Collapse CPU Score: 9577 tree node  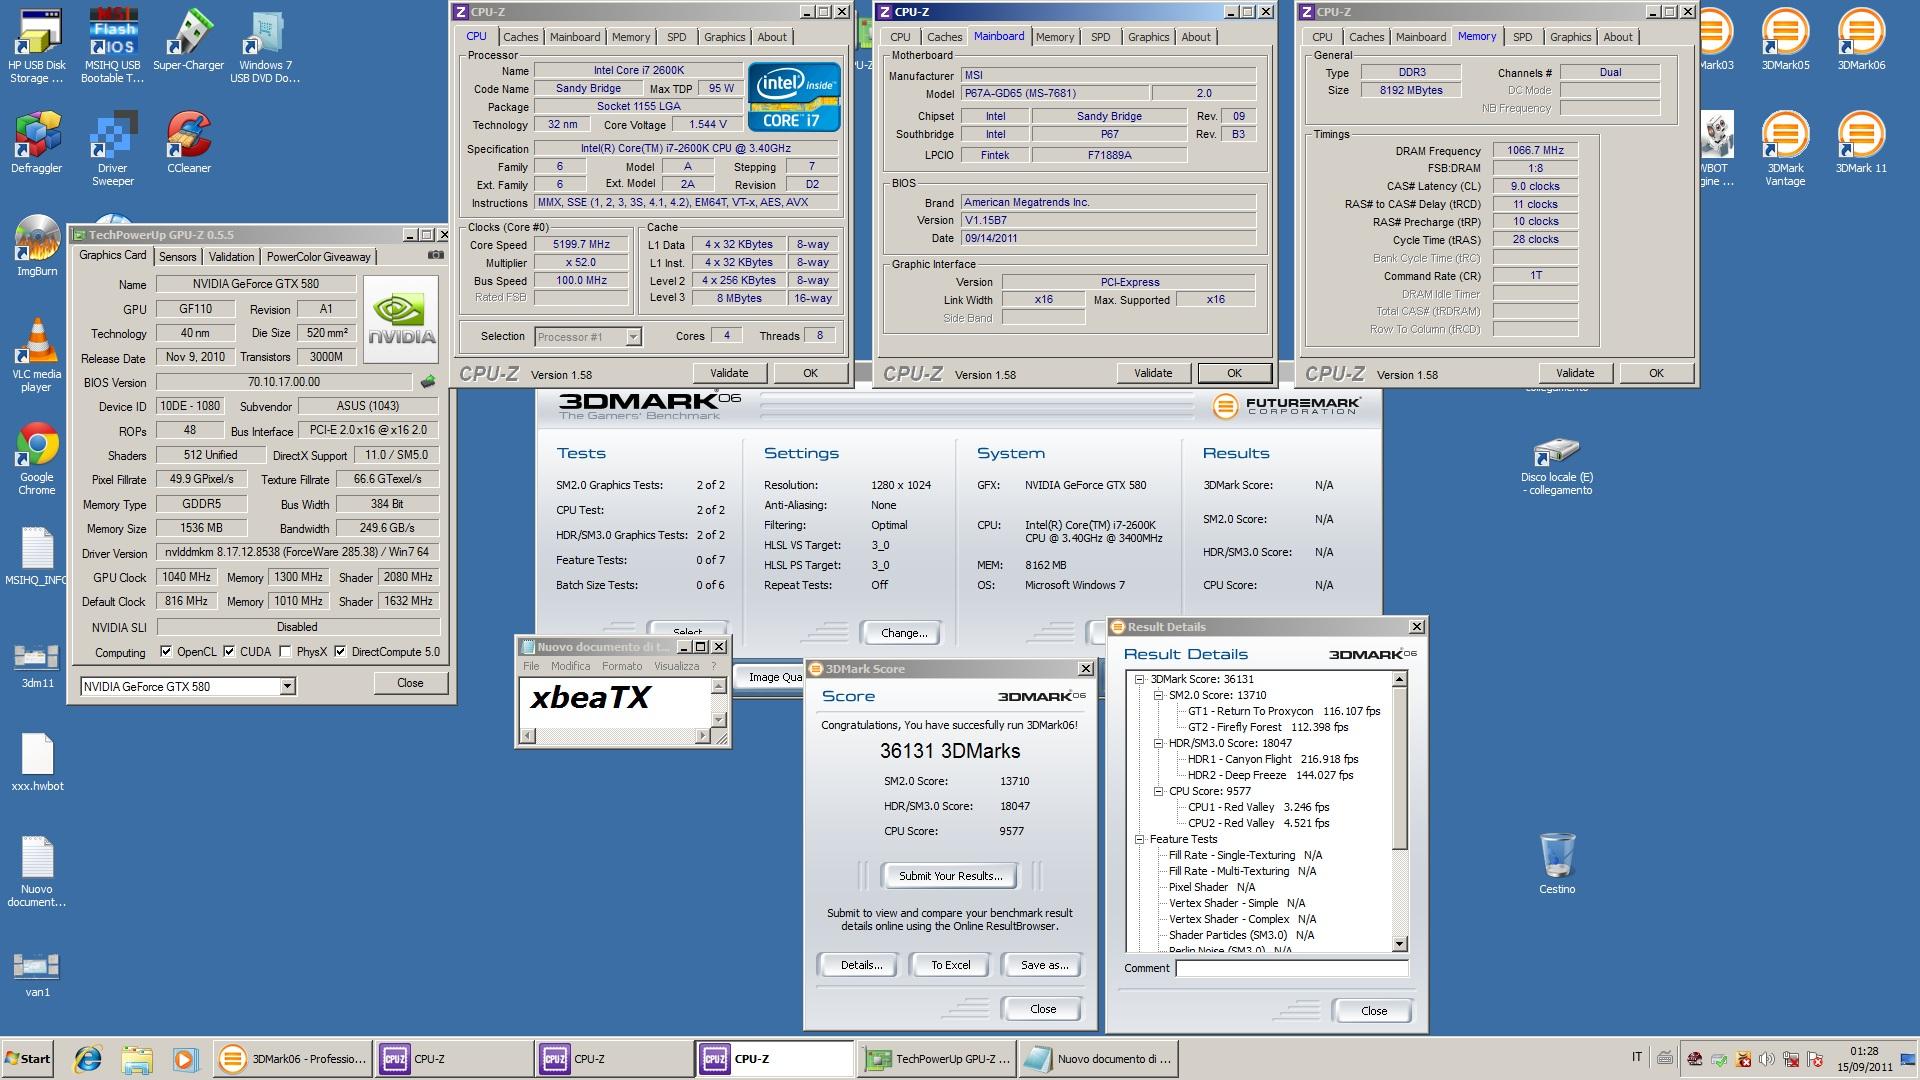(x=1158, y=791)
